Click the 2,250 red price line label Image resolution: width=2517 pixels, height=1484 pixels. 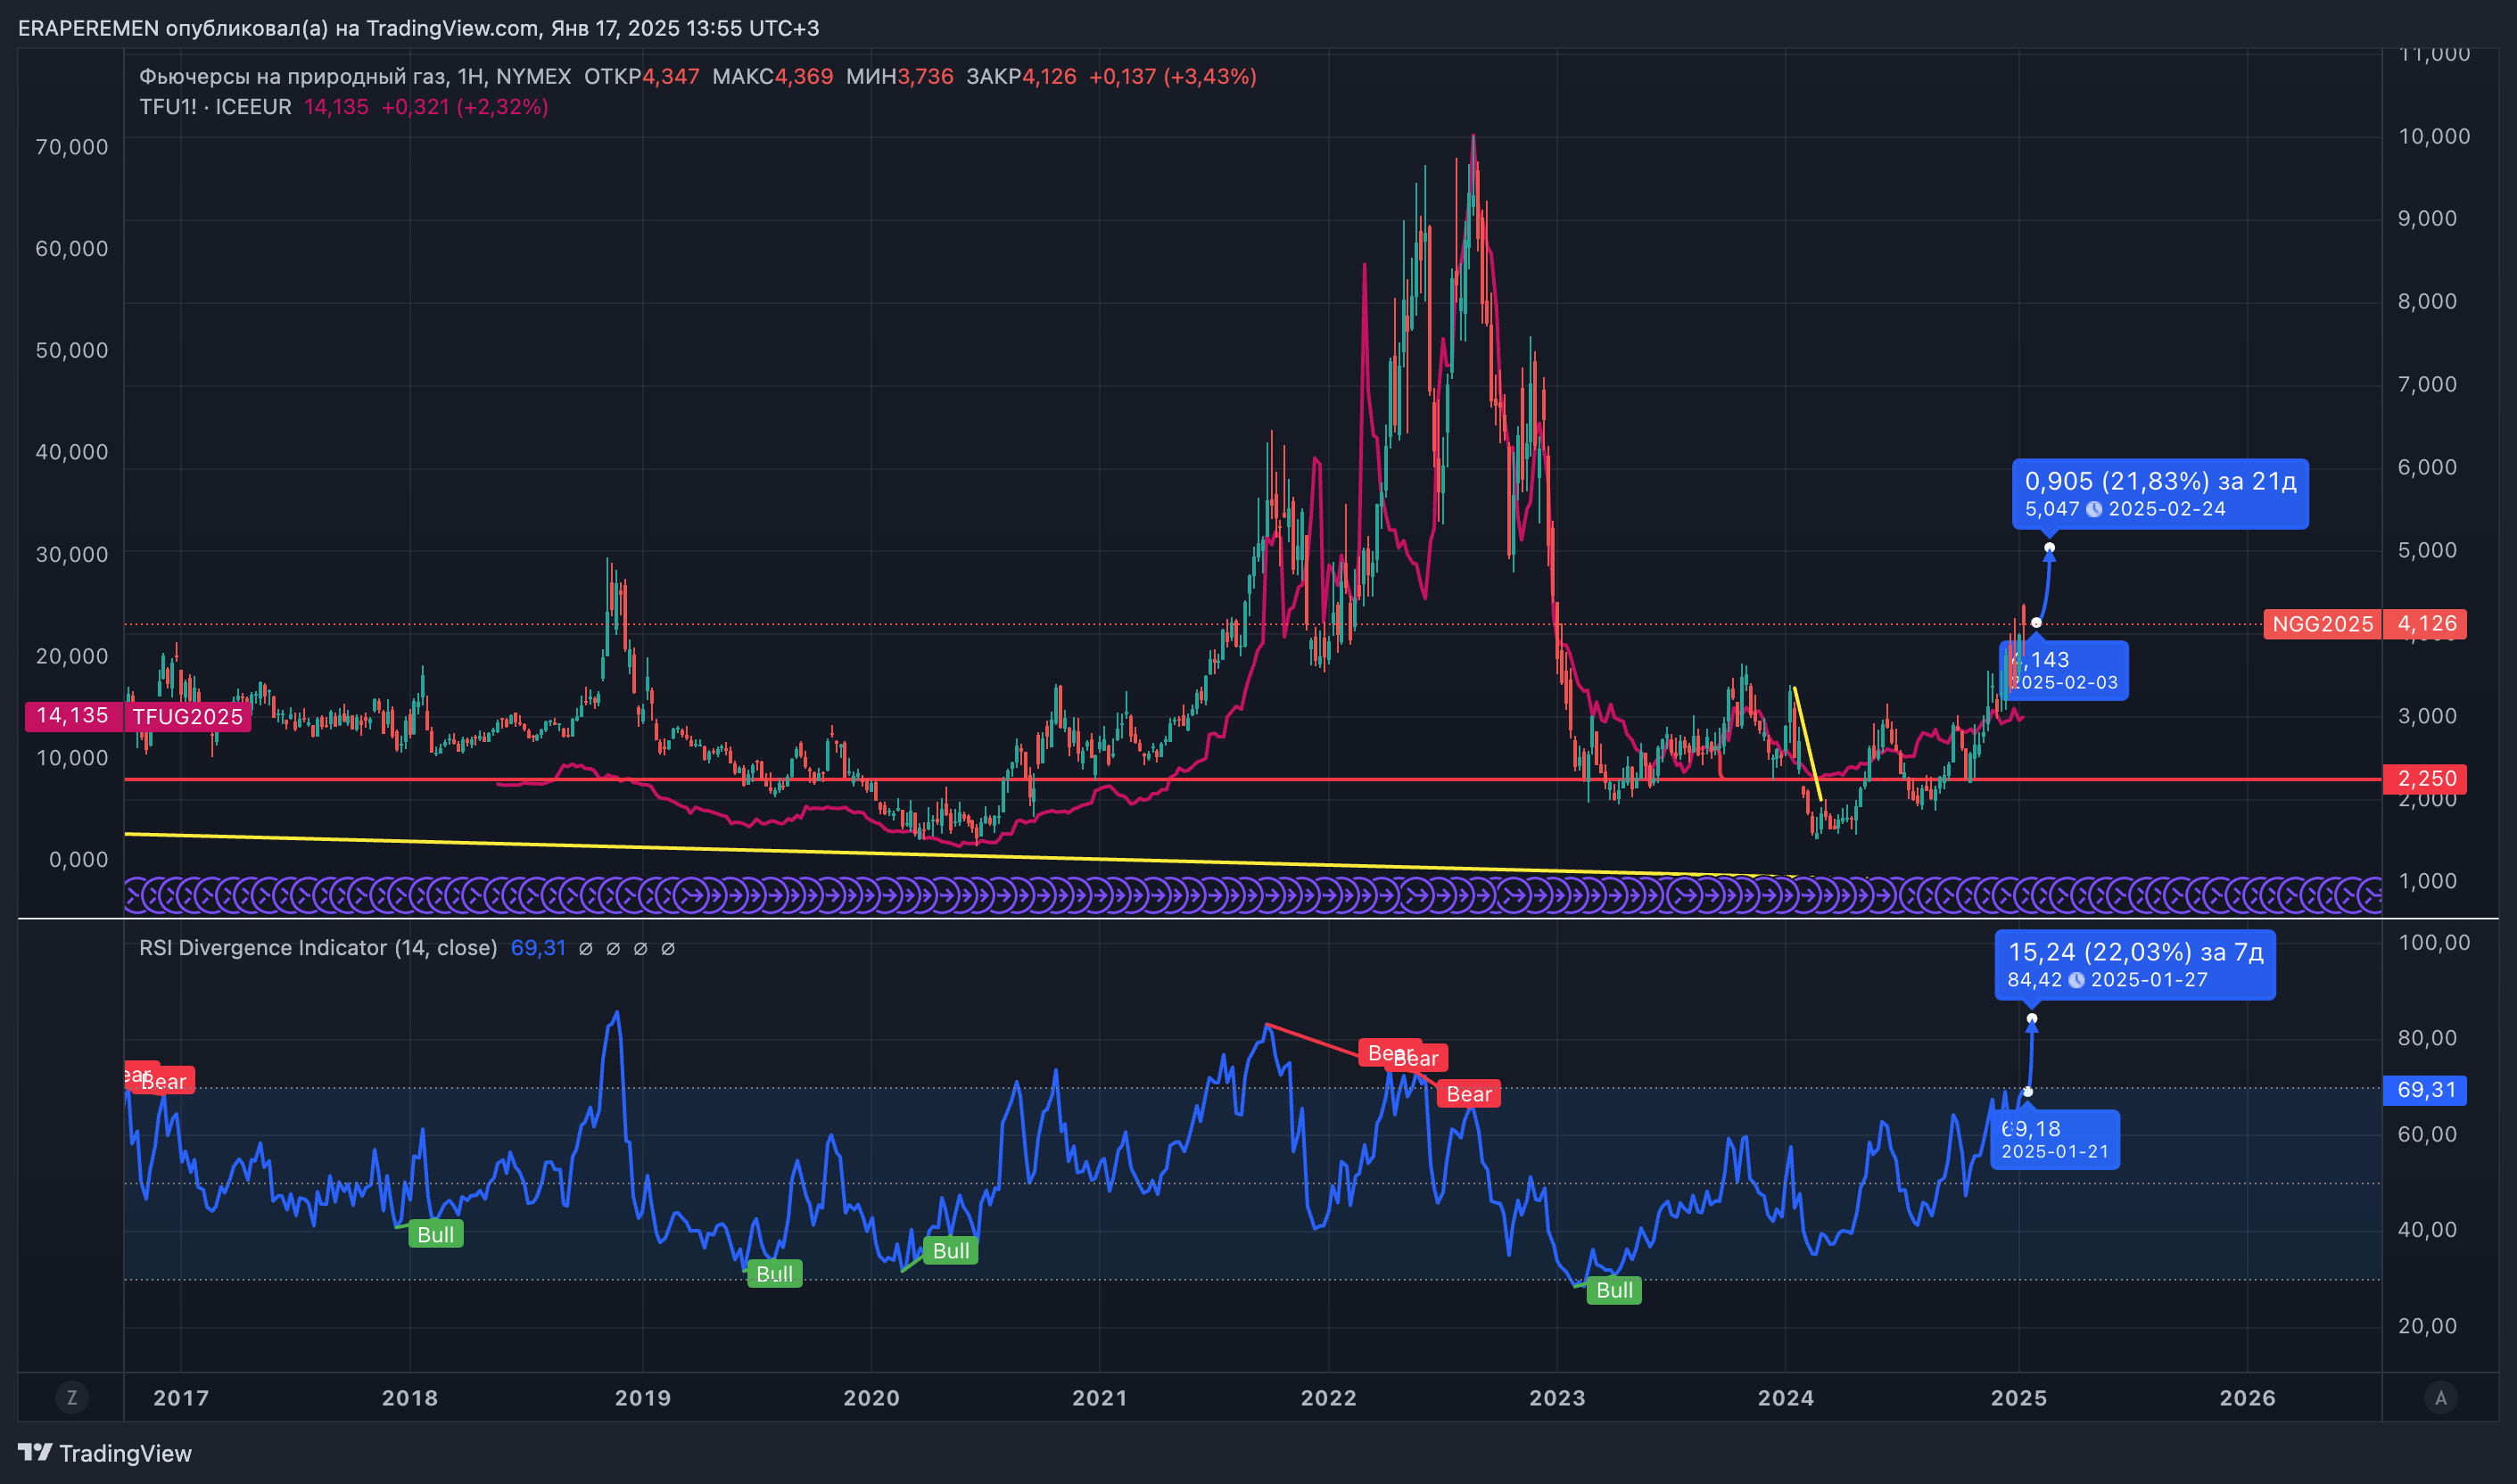2426,779
